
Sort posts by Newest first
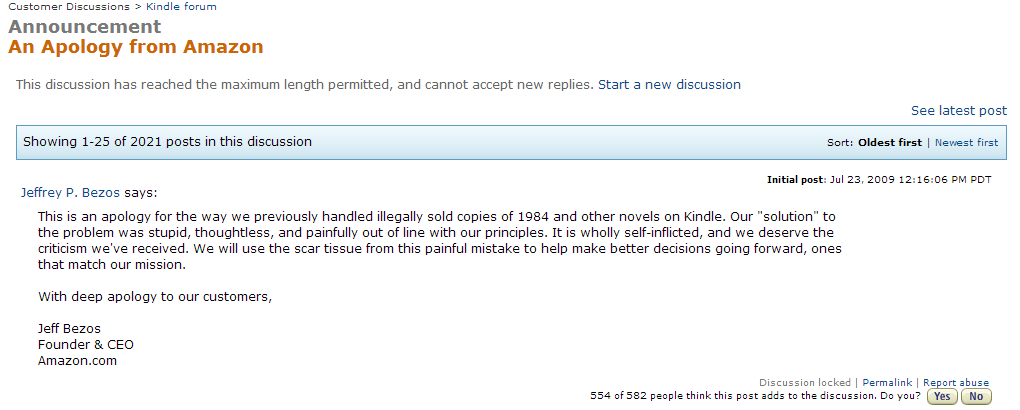tap(966, 143)
